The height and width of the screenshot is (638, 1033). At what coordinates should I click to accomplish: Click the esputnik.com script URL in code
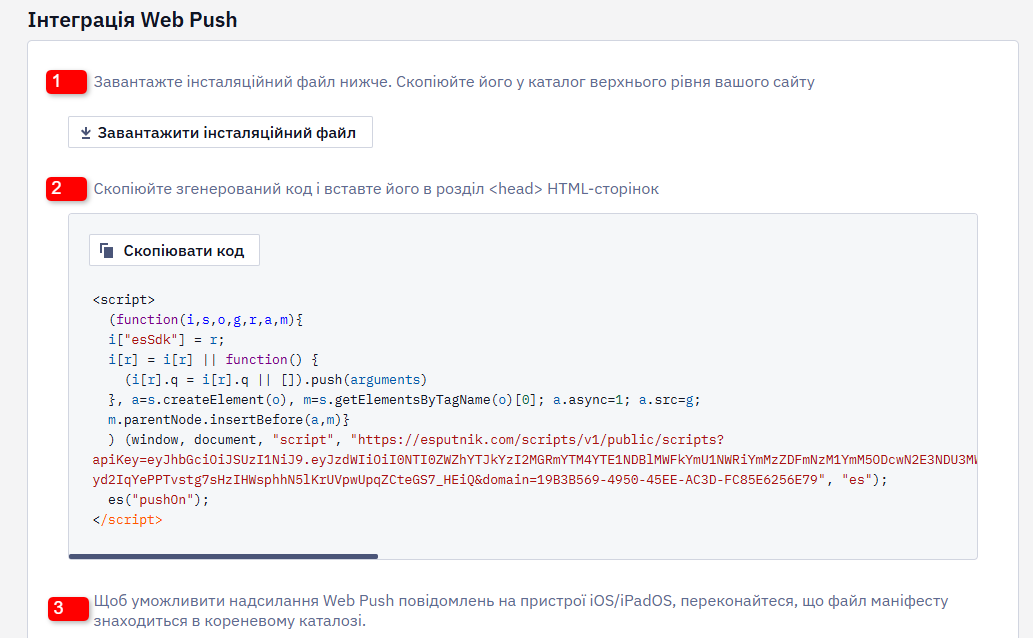pos(541,440)
